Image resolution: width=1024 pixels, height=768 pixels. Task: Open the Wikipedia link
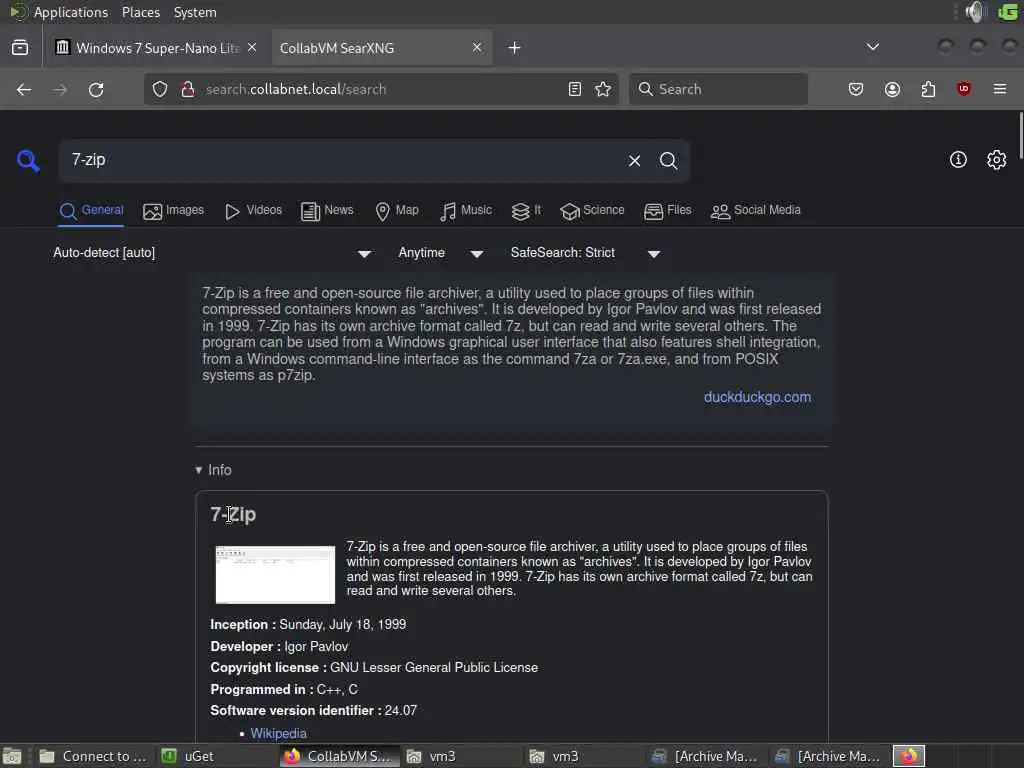pyautogui.click(x=278, y=733)
